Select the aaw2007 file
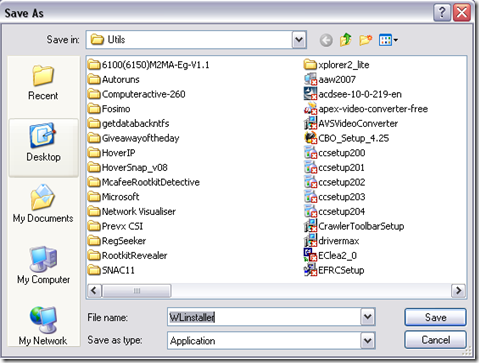Screen dimensions: 479x363 [x=330, y=79]
